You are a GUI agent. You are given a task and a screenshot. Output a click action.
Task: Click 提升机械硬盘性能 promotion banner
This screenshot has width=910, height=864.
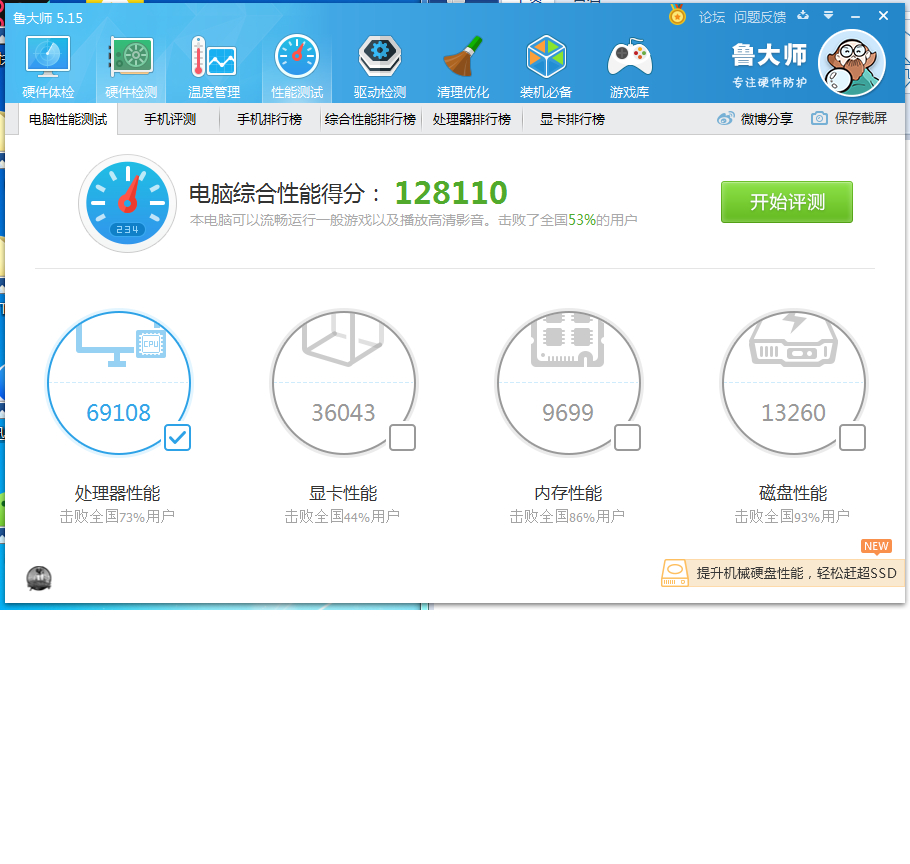tap(783, 573)
